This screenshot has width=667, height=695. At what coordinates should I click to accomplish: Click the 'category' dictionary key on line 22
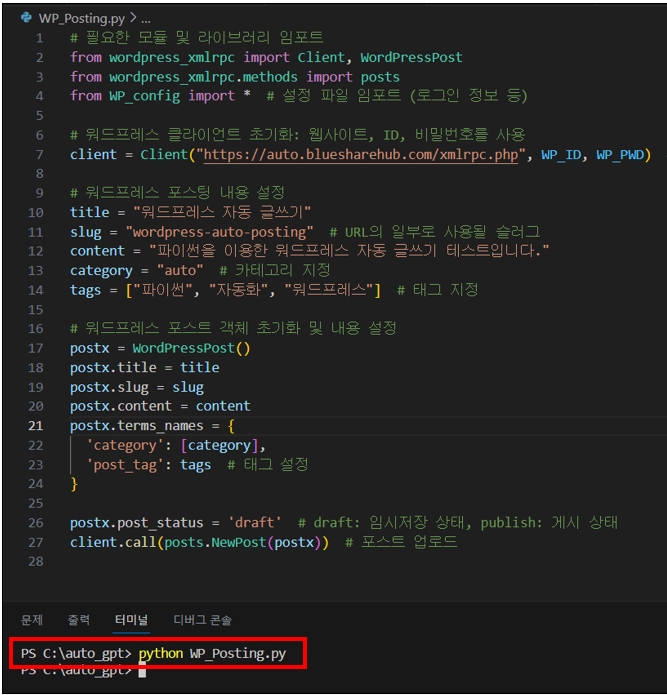[125, 445]
